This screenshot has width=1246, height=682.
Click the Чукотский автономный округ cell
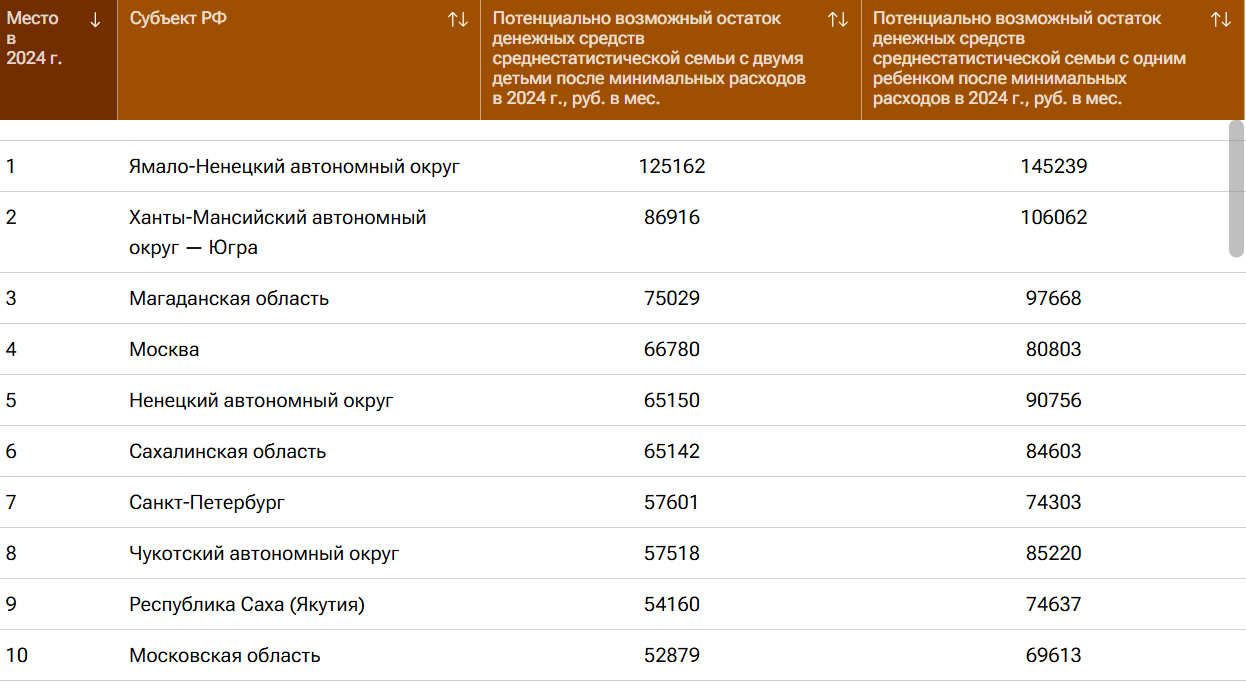(264, 554)
